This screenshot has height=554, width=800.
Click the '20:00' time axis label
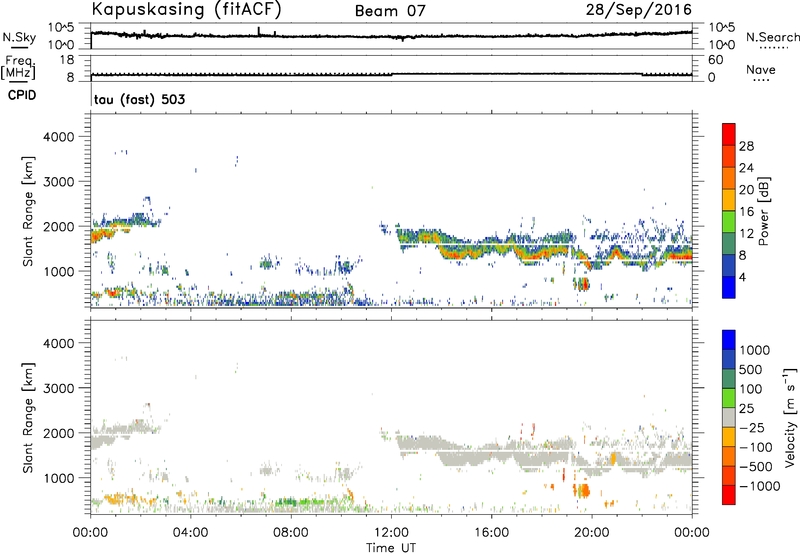pyautogui.click(x=592, y=533)
